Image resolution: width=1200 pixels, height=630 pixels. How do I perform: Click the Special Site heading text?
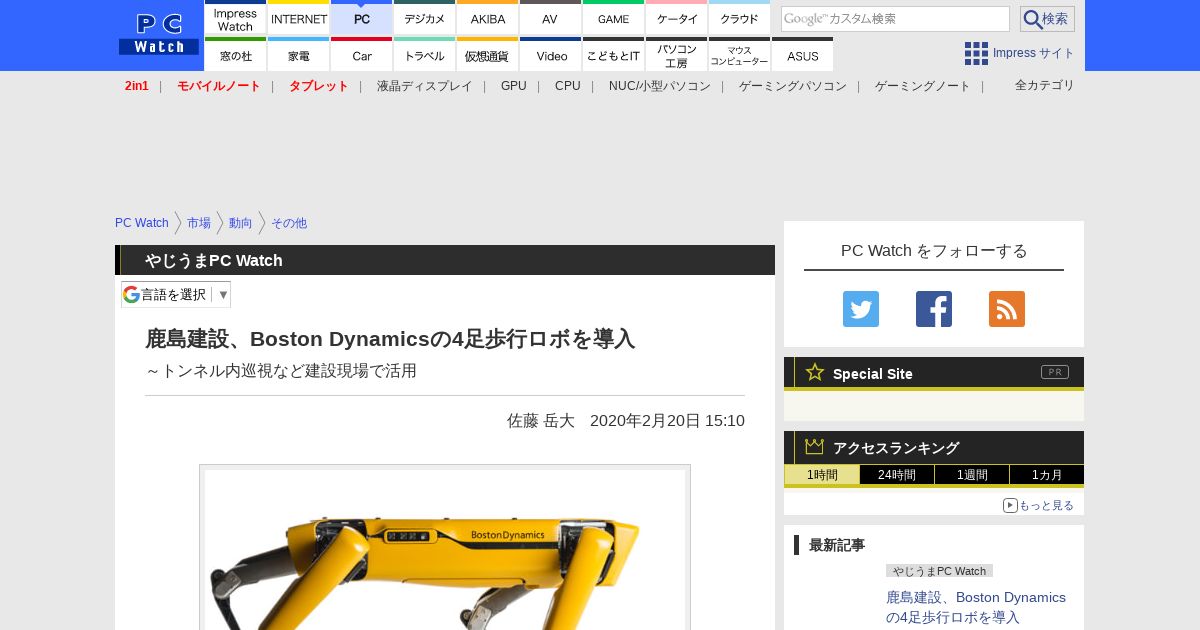[x=873, y=373]
